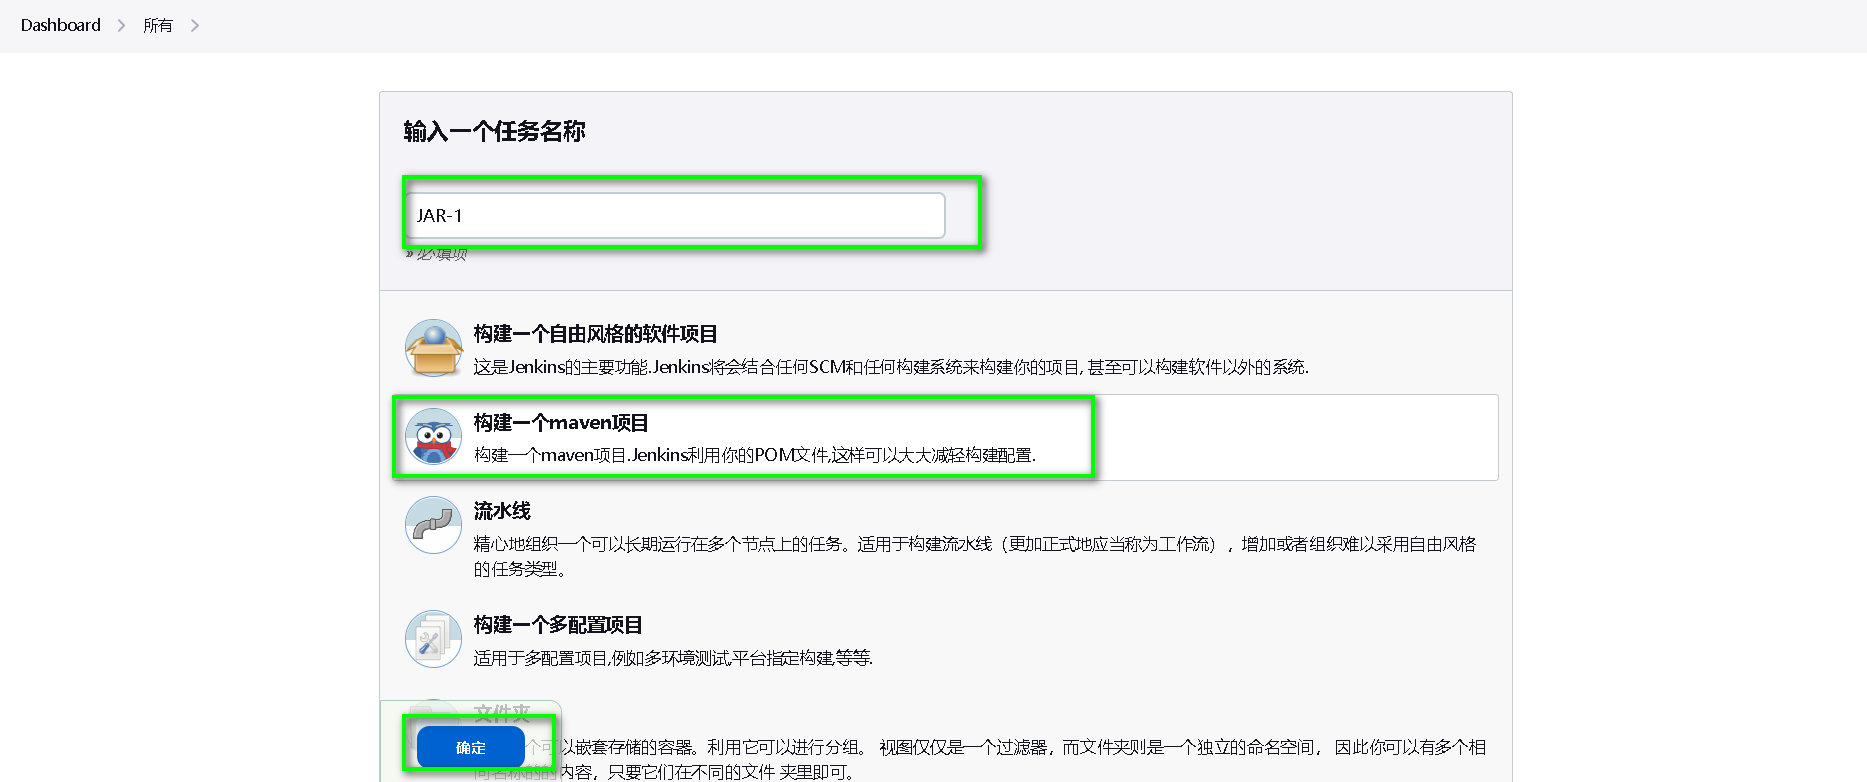Image resolution: width=1867 pixels, height=782 pixels.
Task: Focus the task name field containing JAR-1
Action: click(676, 215)
